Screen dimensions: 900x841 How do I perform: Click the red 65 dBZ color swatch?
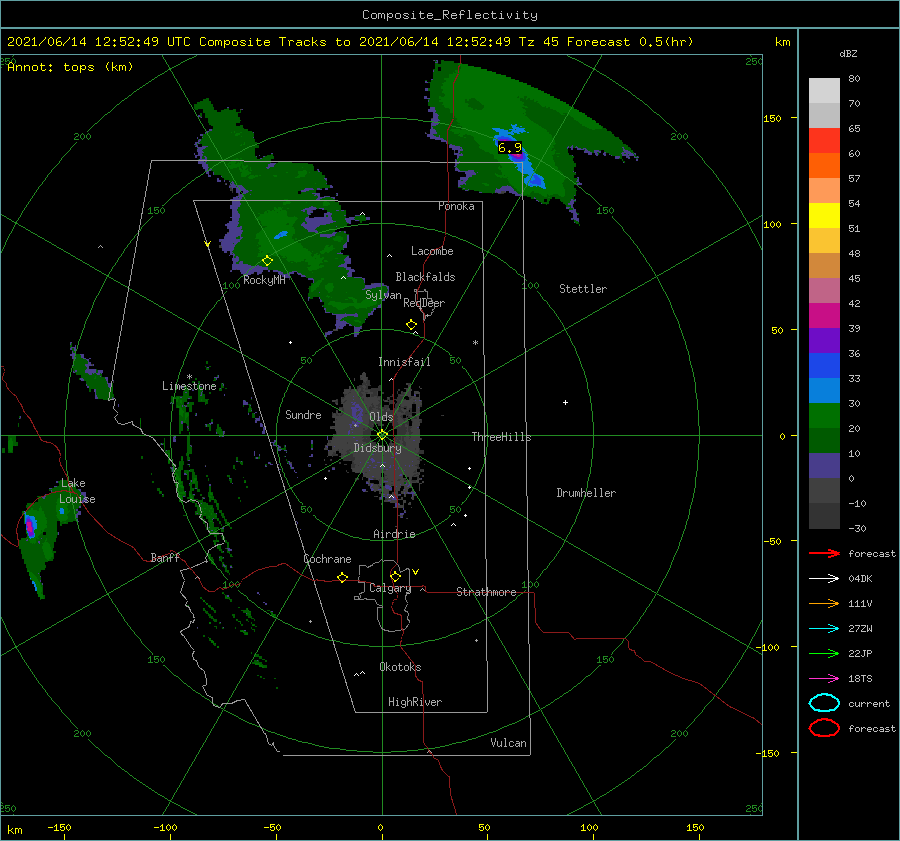(824, 140)
